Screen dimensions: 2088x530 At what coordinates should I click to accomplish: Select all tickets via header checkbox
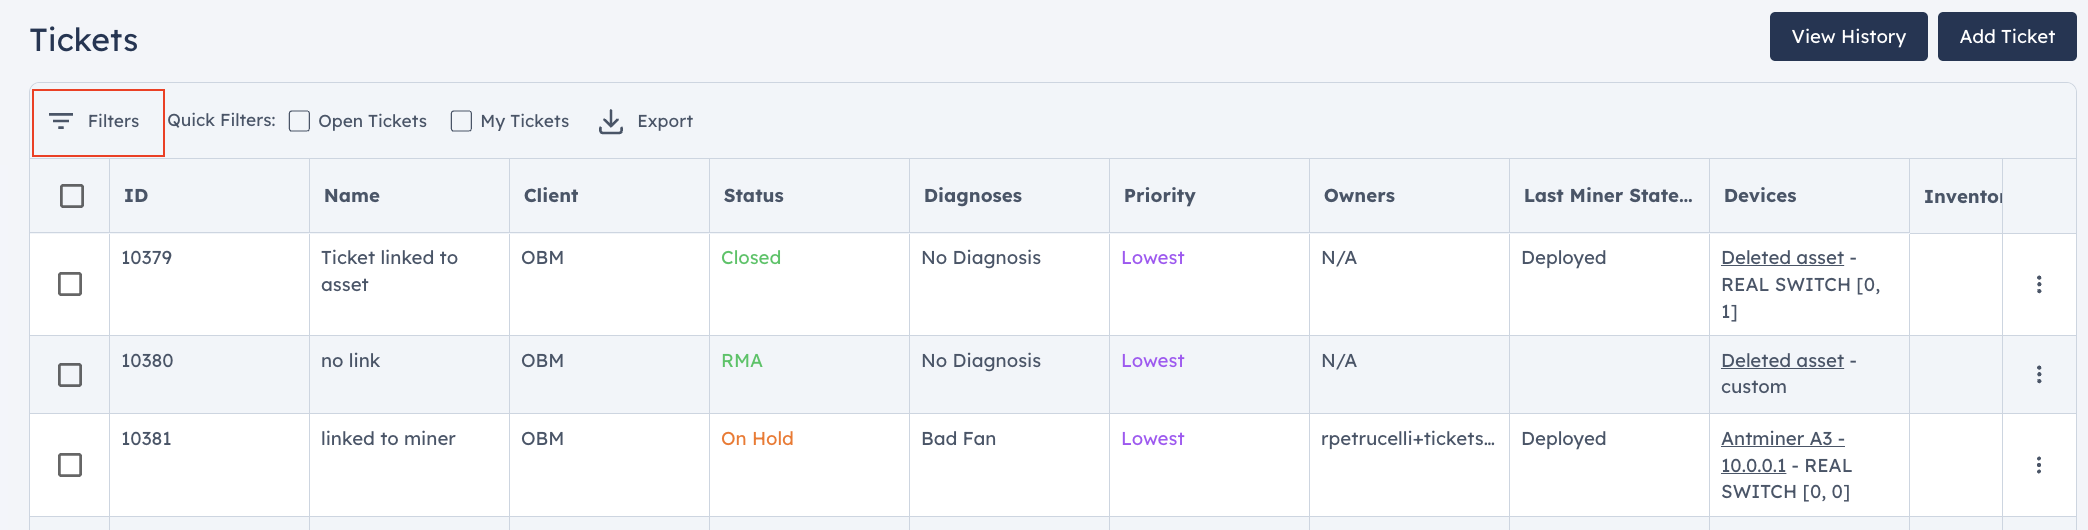pyautogui.click(x=72, y=196)
